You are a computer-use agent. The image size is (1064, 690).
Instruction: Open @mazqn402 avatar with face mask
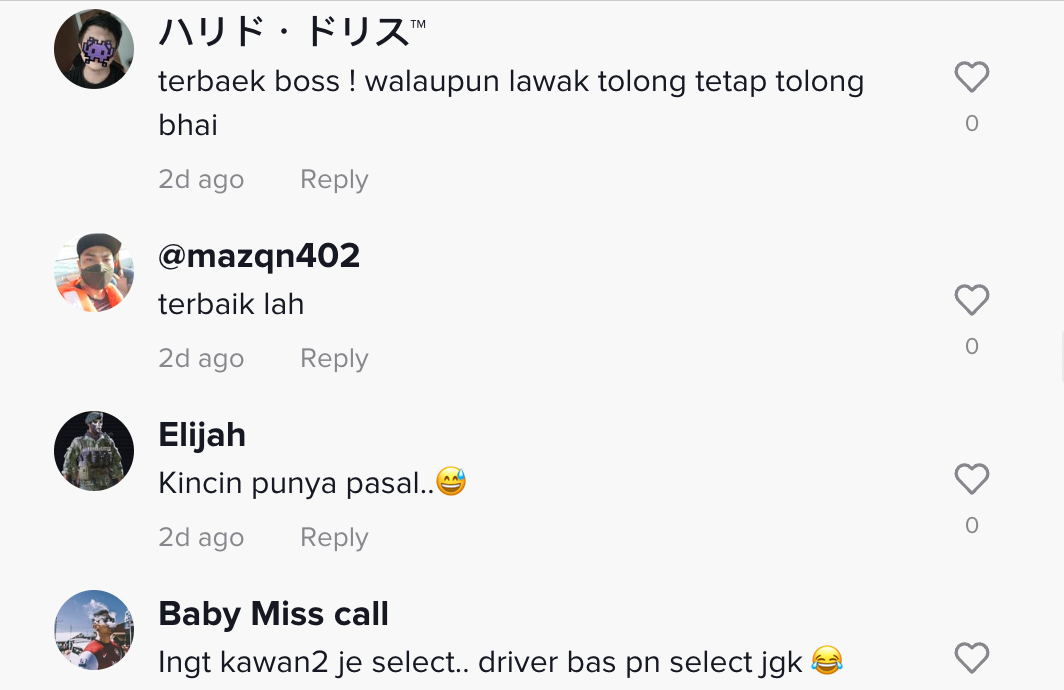click(x=94, y=272)
